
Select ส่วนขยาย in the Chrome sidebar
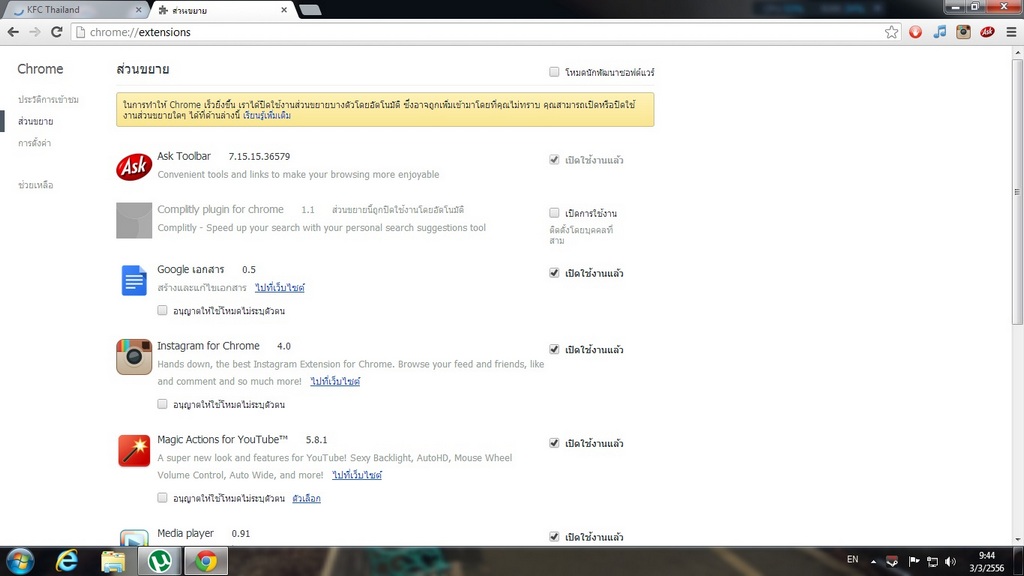tap(35, 121)
